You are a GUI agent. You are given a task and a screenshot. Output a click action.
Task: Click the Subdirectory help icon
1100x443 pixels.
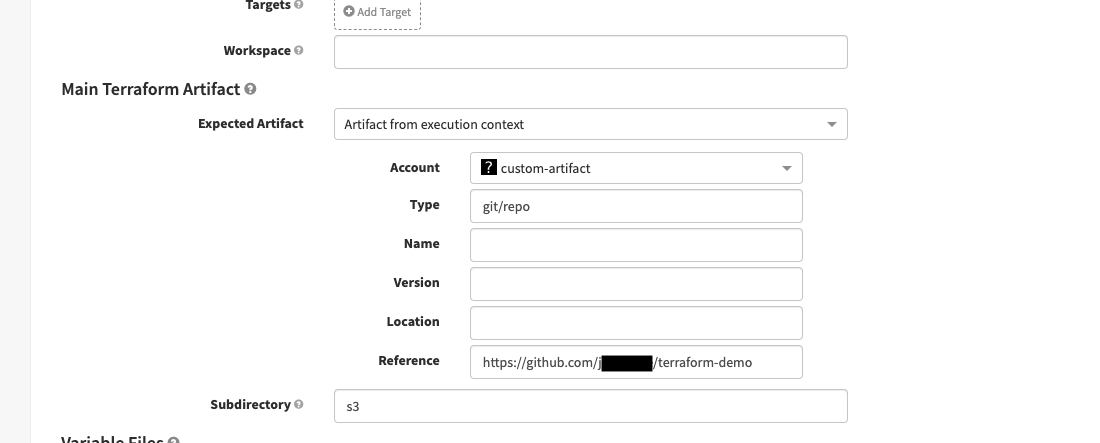click(299, 405)
